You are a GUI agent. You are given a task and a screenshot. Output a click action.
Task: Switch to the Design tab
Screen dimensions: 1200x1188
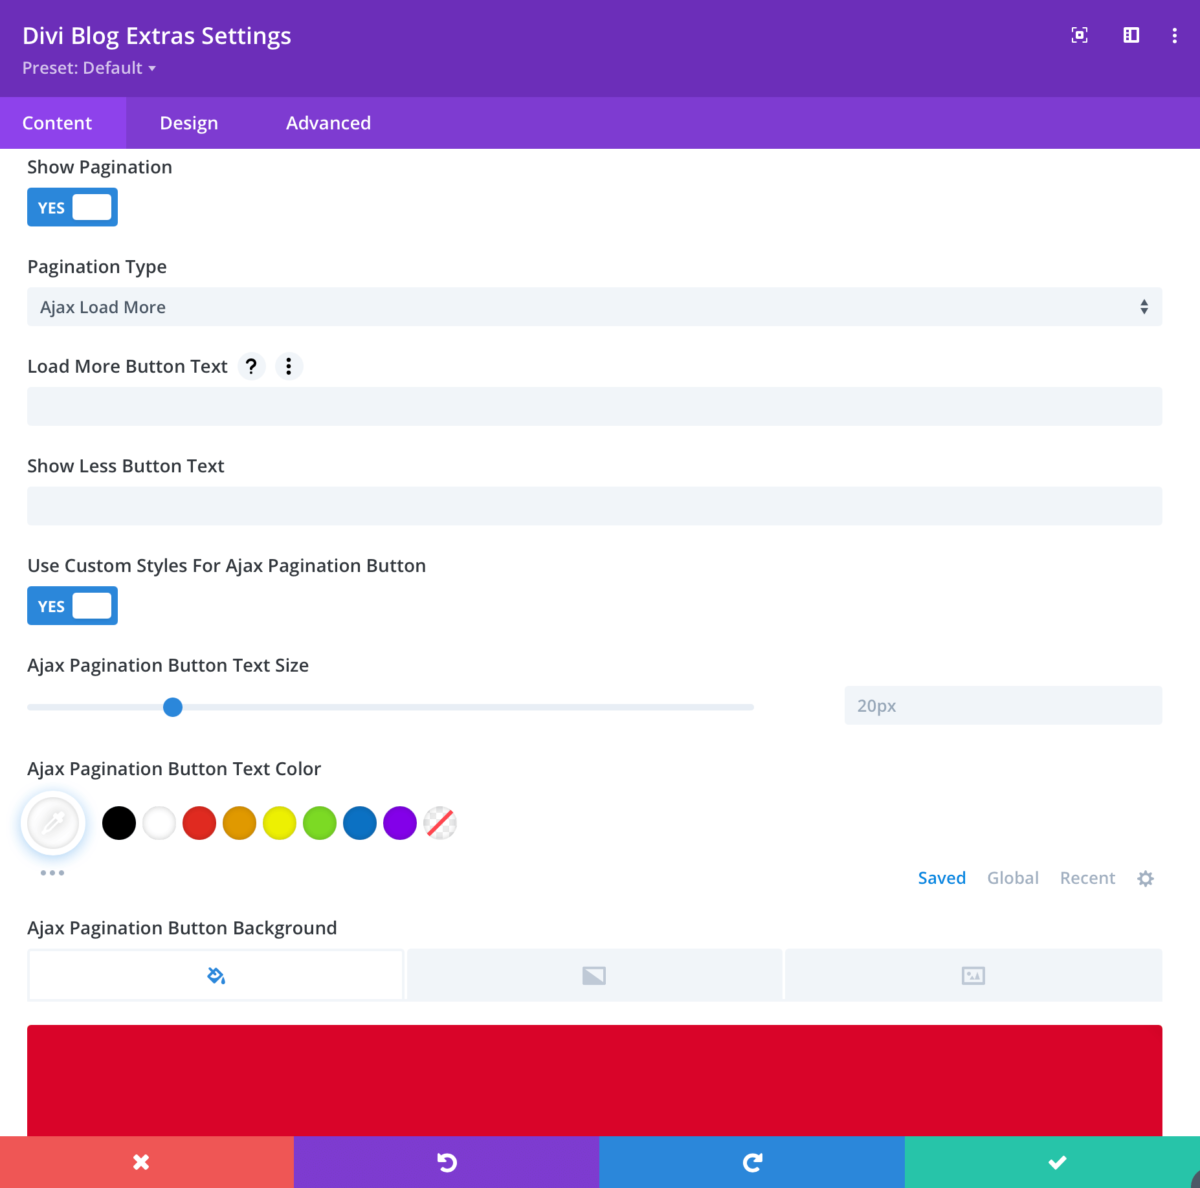click(x=188, y=122)
